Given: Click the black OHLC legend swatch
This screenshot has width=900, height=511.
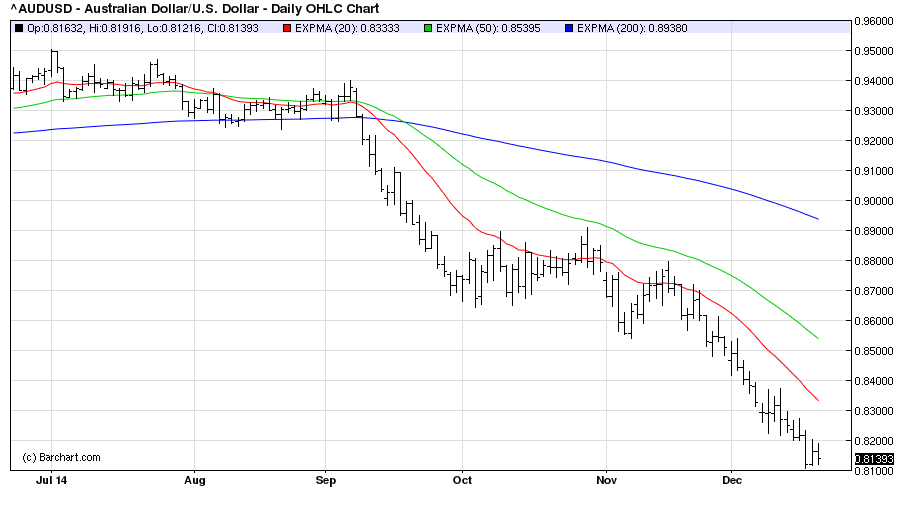Looking at the screenshot, I should tap(18, 28).
